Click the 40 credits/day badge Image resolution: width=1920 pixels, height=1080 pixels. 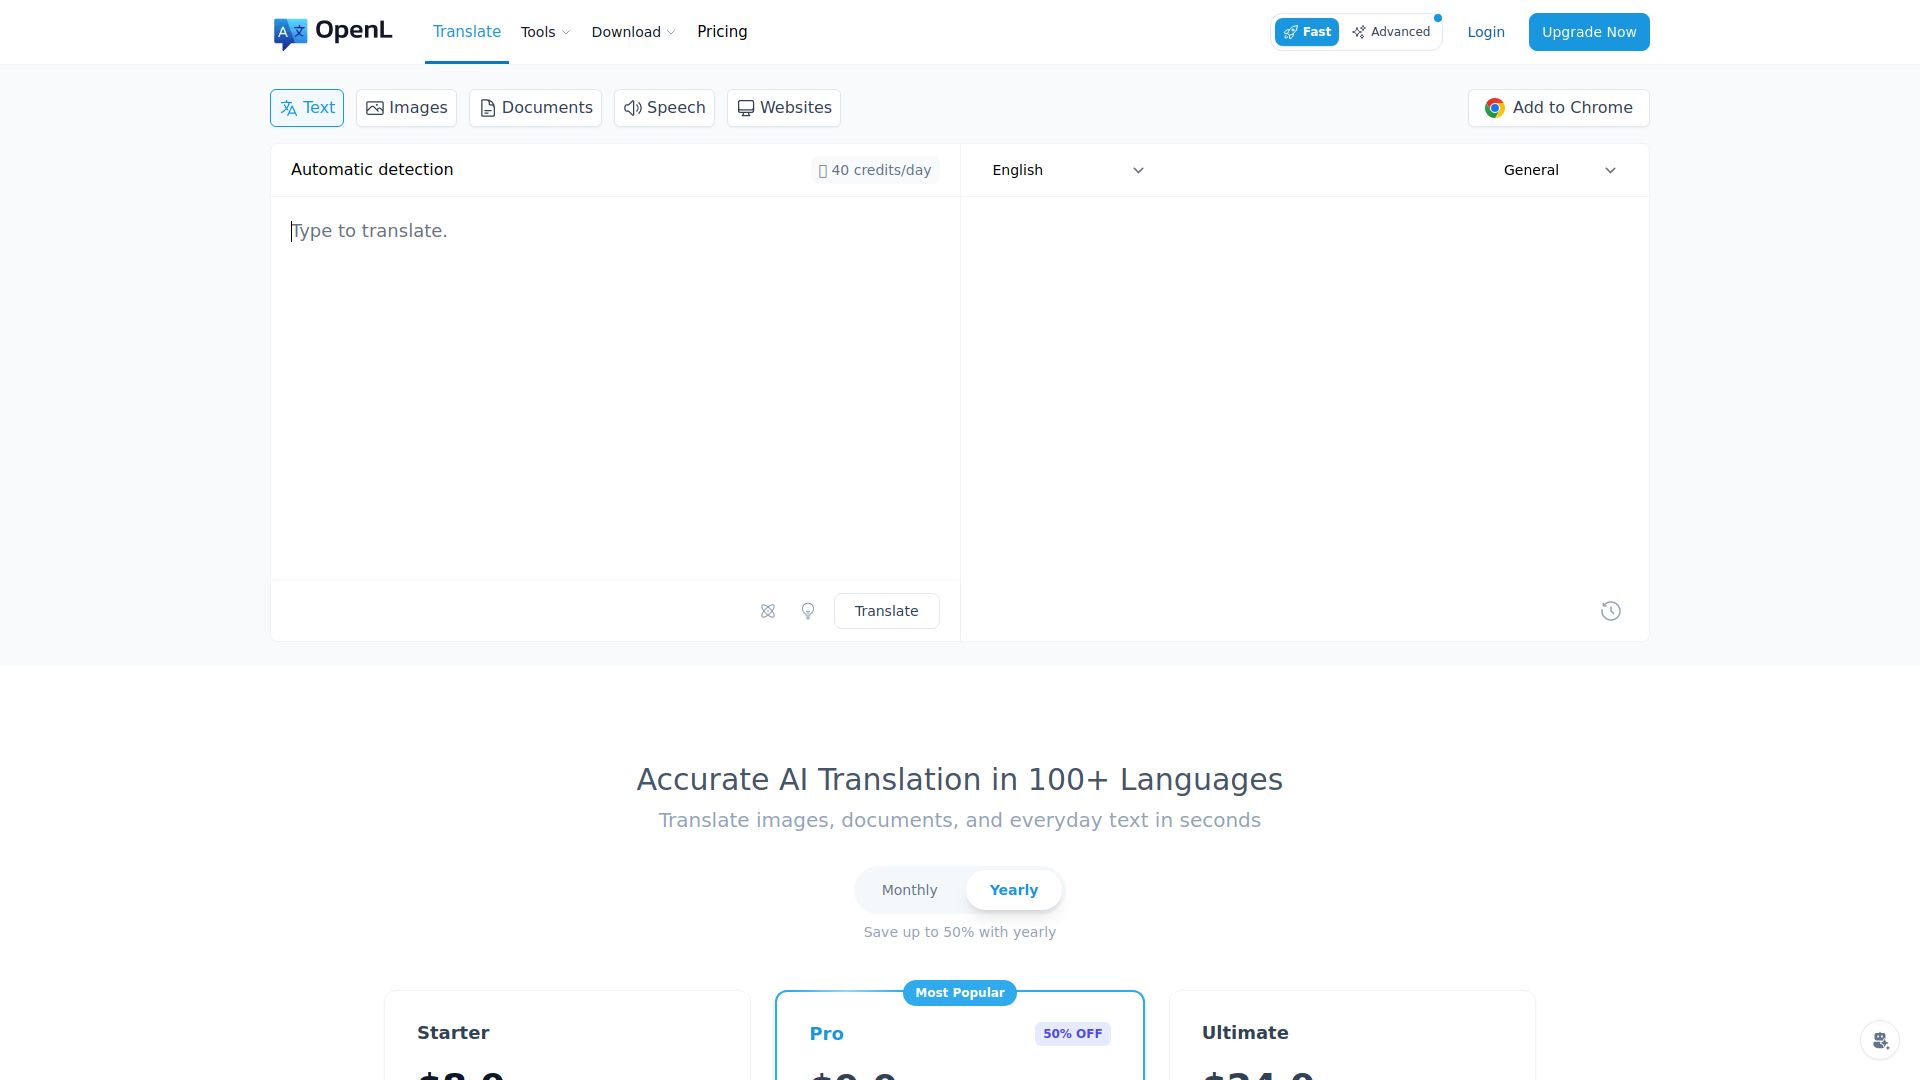875,170
